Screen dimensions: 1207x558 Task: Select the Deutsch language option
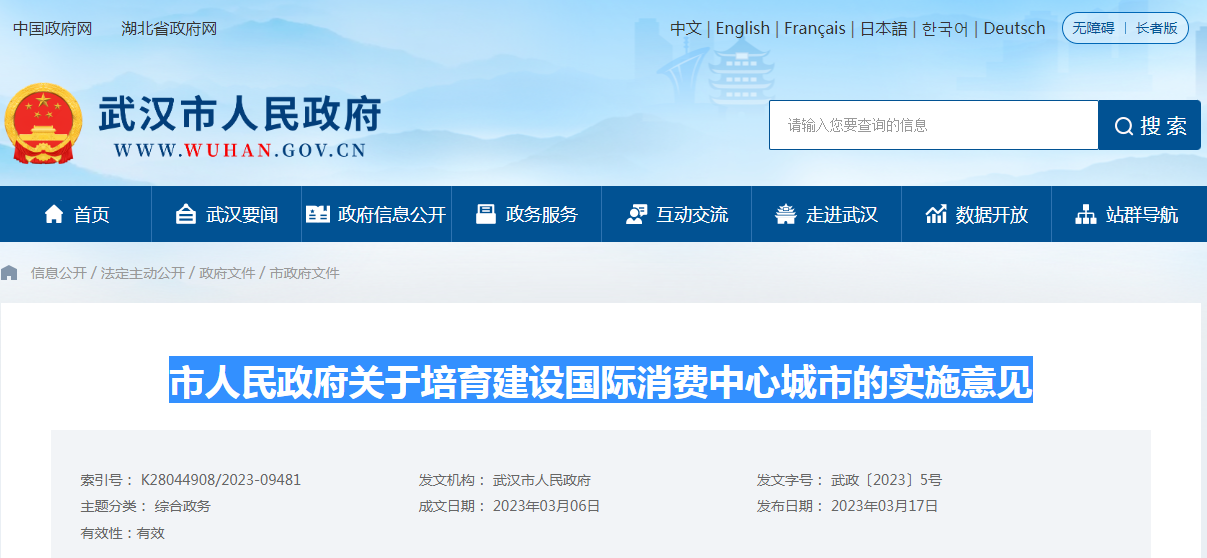[1014, 28]
